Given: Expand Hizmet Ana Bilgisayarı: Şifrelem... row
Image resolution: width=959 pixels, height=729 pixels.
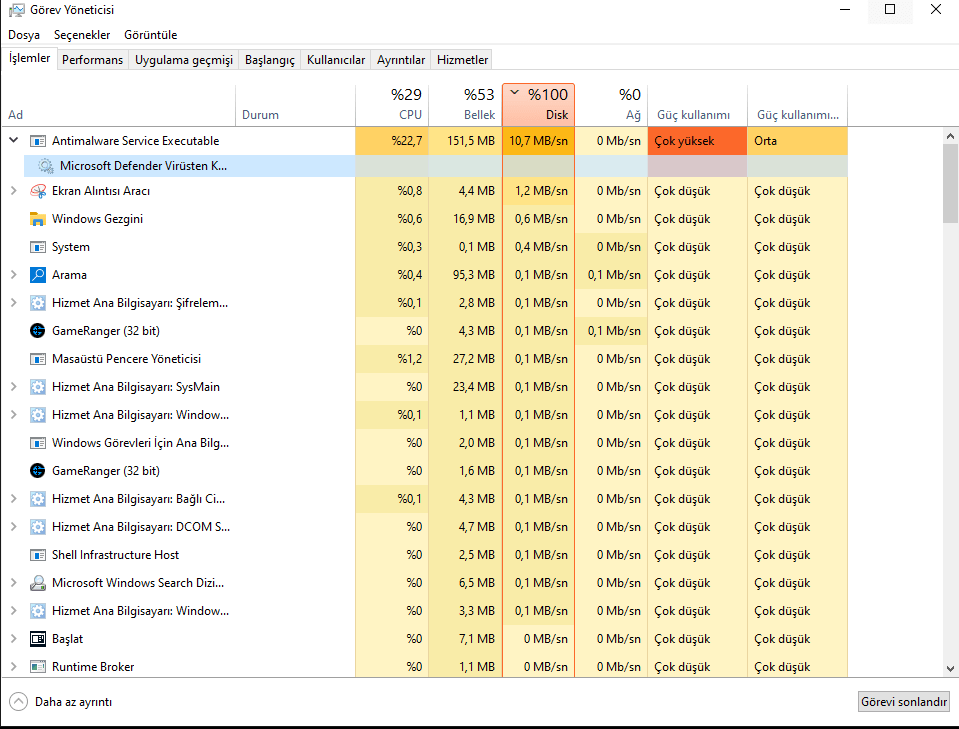Looking at the screenshot, I should 13,303.
